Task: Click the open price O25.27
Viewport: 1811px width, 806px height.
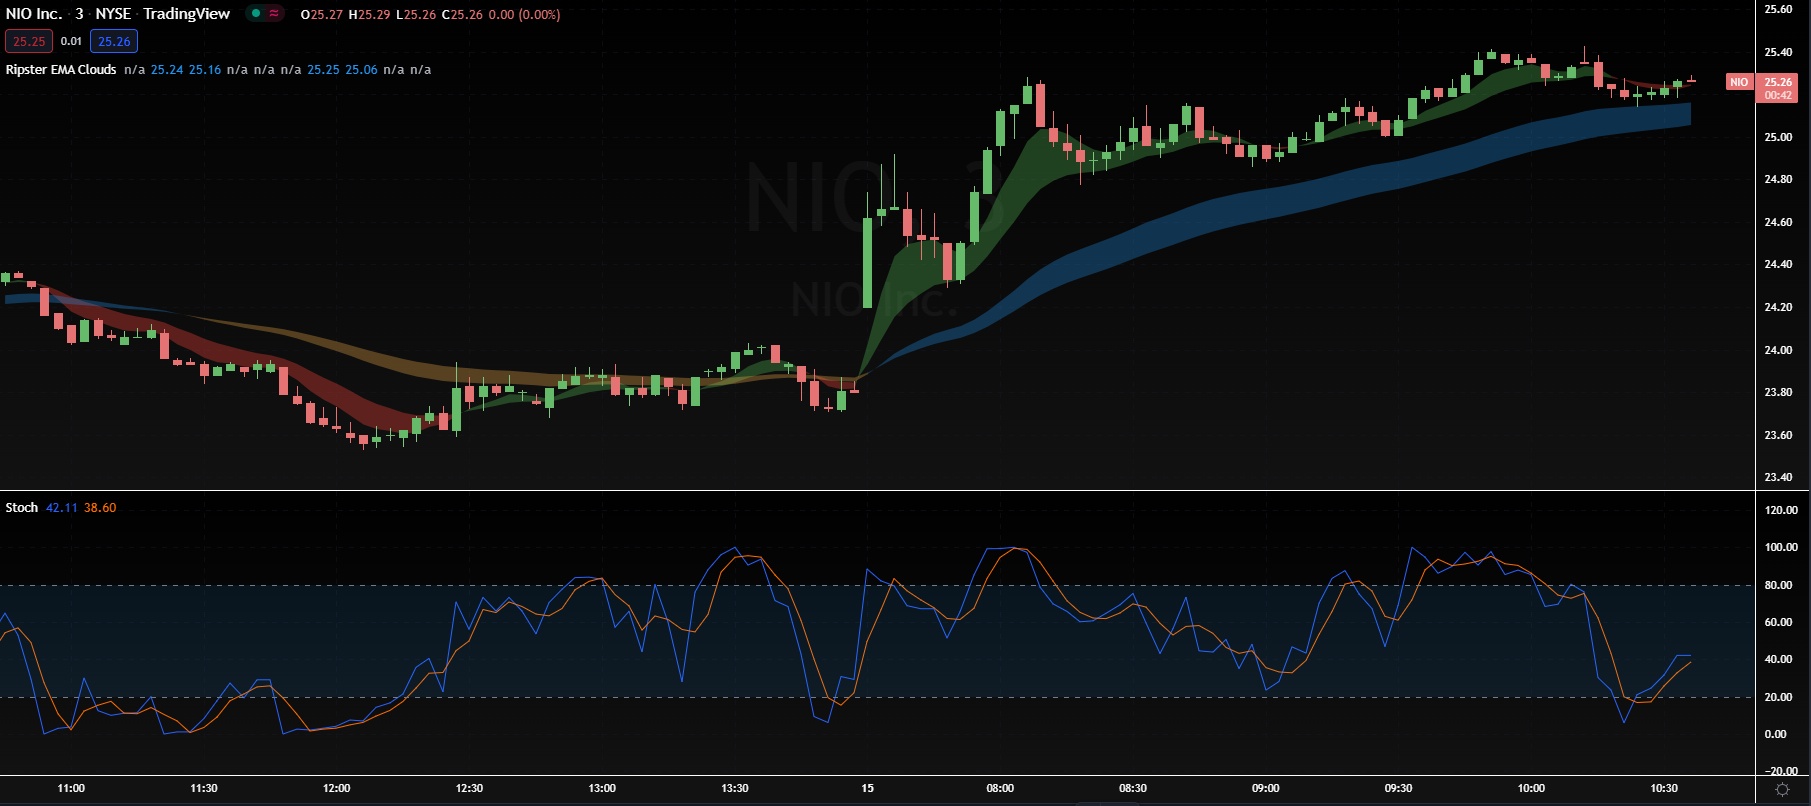Action: (322, 15)
